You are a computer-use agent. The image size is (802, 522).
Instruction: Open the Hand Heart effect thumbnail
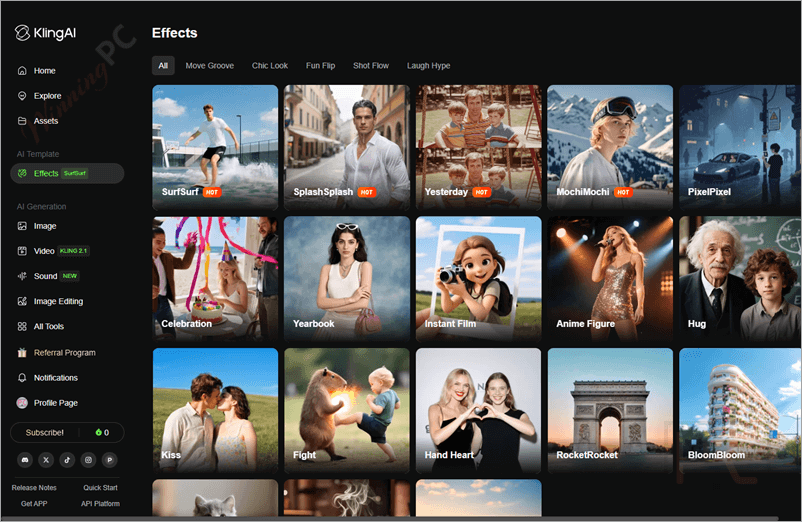tap(478, 411)
